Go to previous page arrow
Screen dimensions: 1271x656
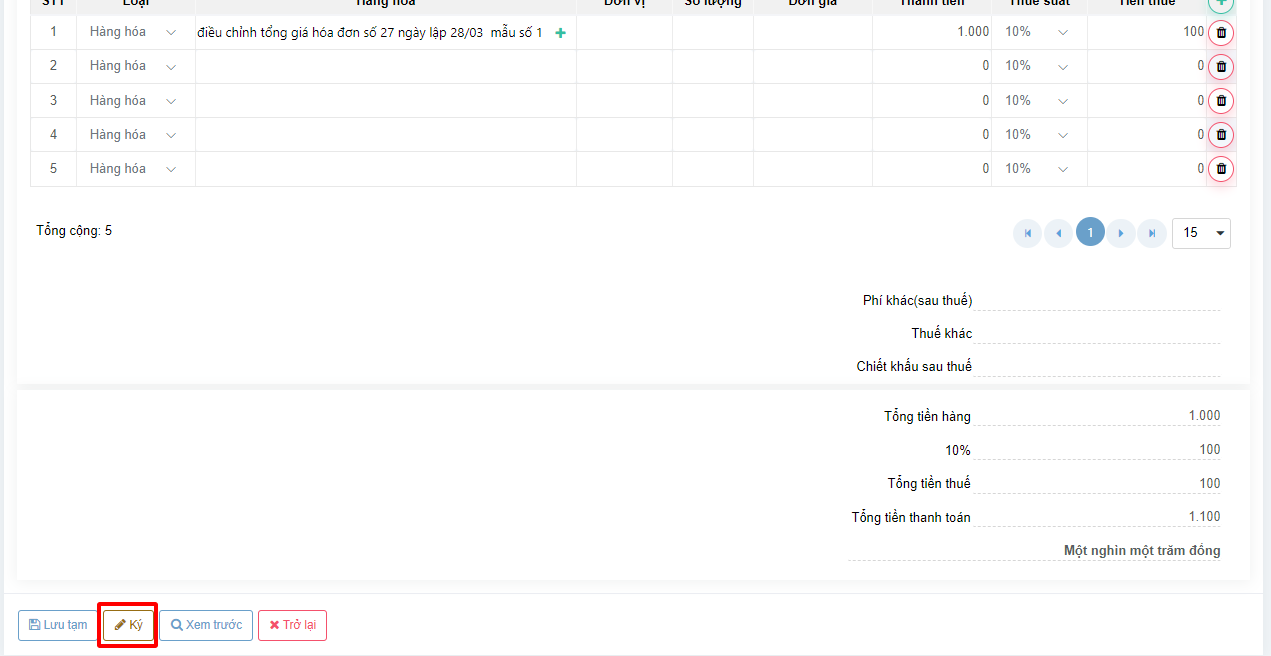[x=1058, y=233]
